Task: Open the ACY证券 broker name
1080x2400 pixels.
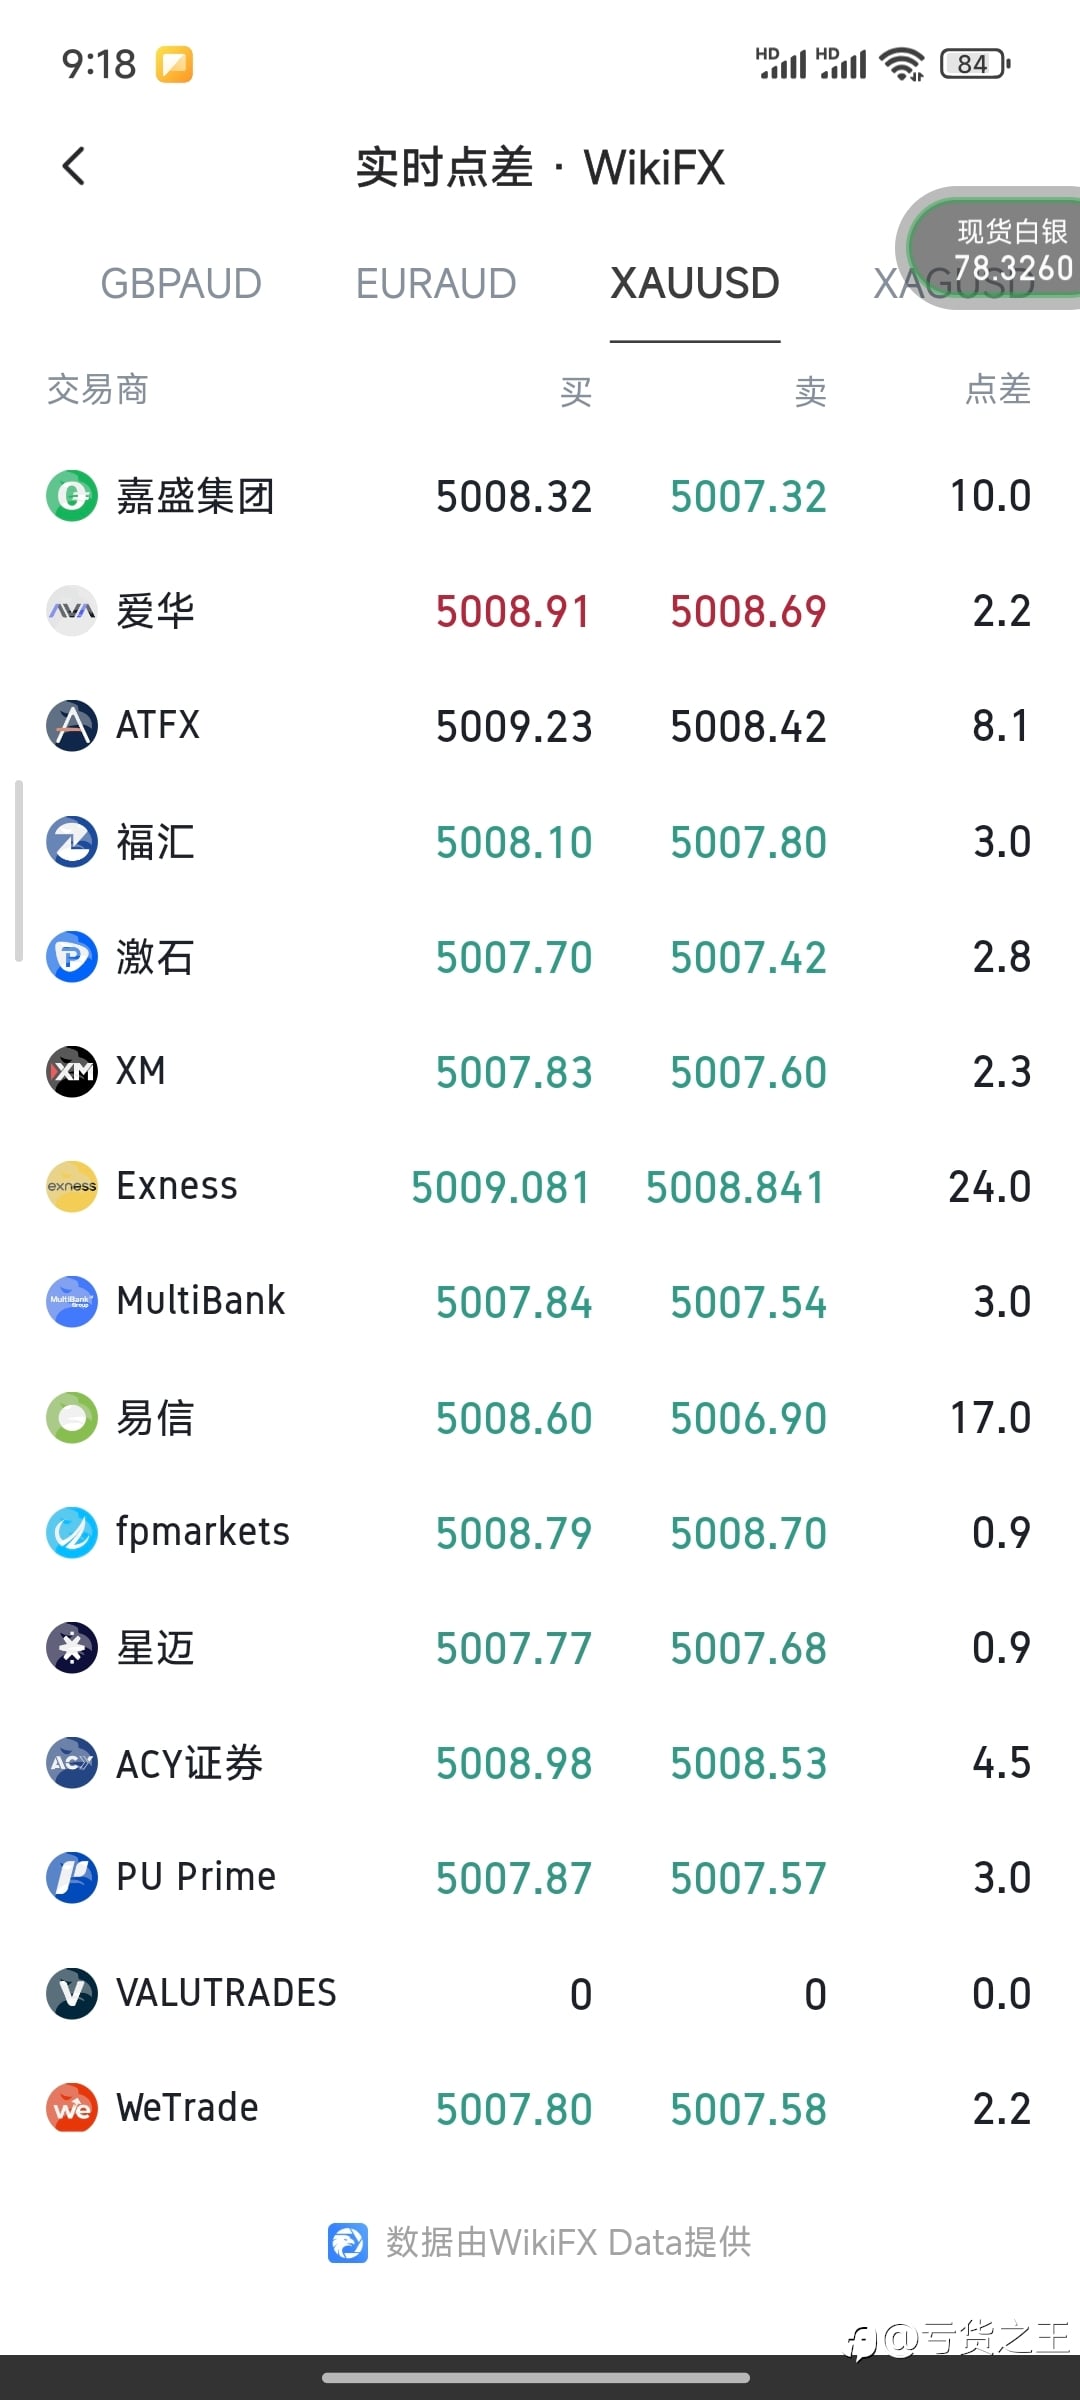Action: pyautogui.click(x=189, y=1763)
